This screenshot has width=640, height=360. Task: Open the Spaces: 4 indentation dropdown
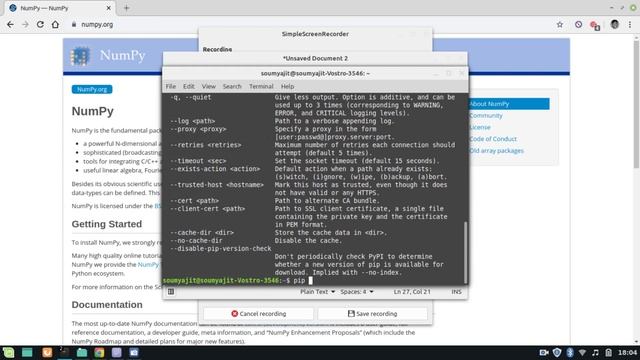(357, 292)
